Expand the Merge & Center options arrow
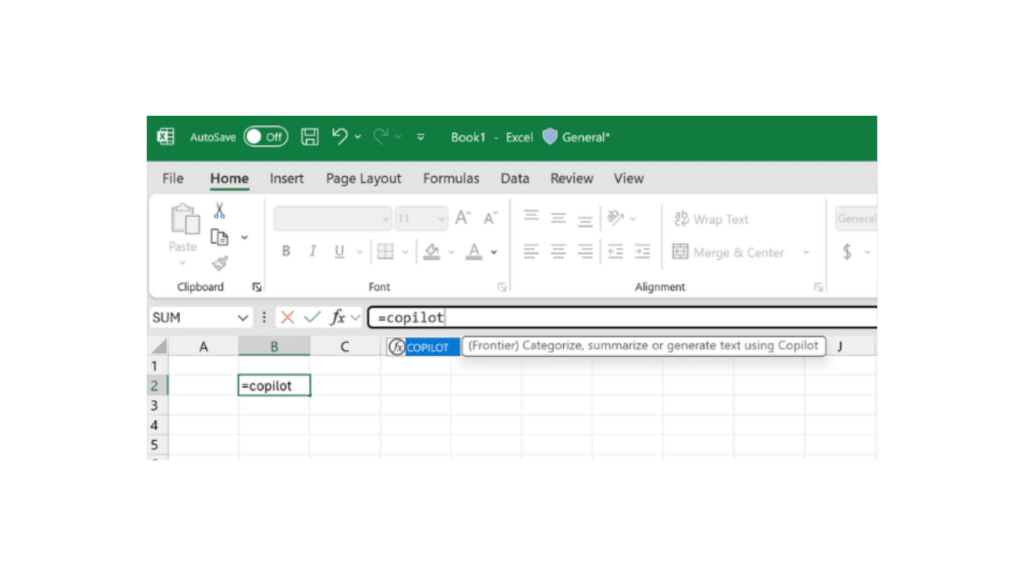 tap(806, 252)
